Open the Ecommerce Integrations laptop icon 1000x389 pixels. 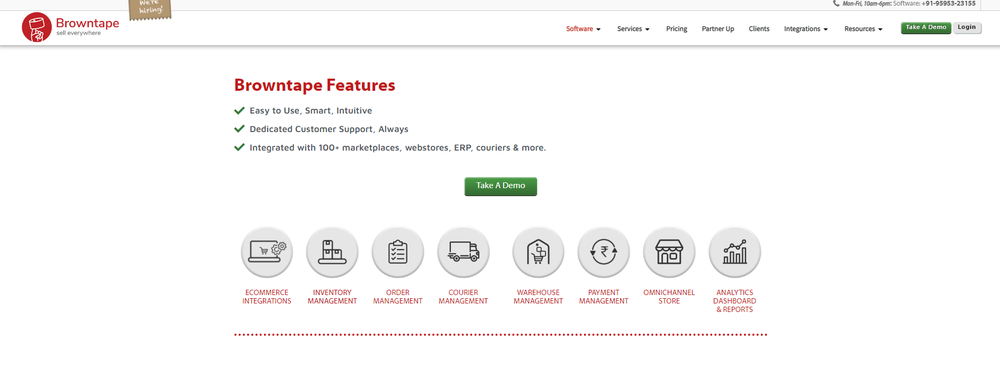(x=267, y=253)
